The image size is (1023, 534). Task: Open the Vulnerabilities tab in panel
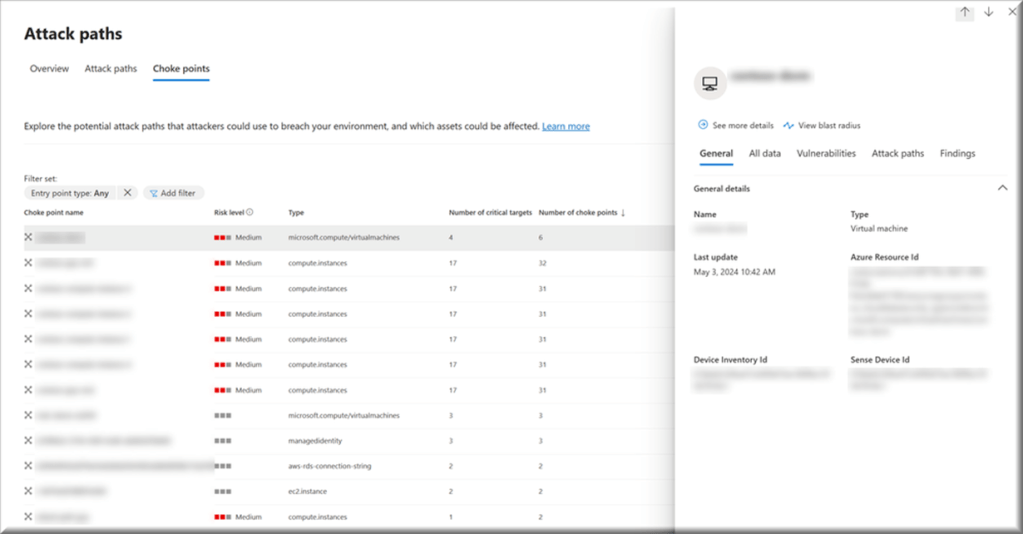826,154
